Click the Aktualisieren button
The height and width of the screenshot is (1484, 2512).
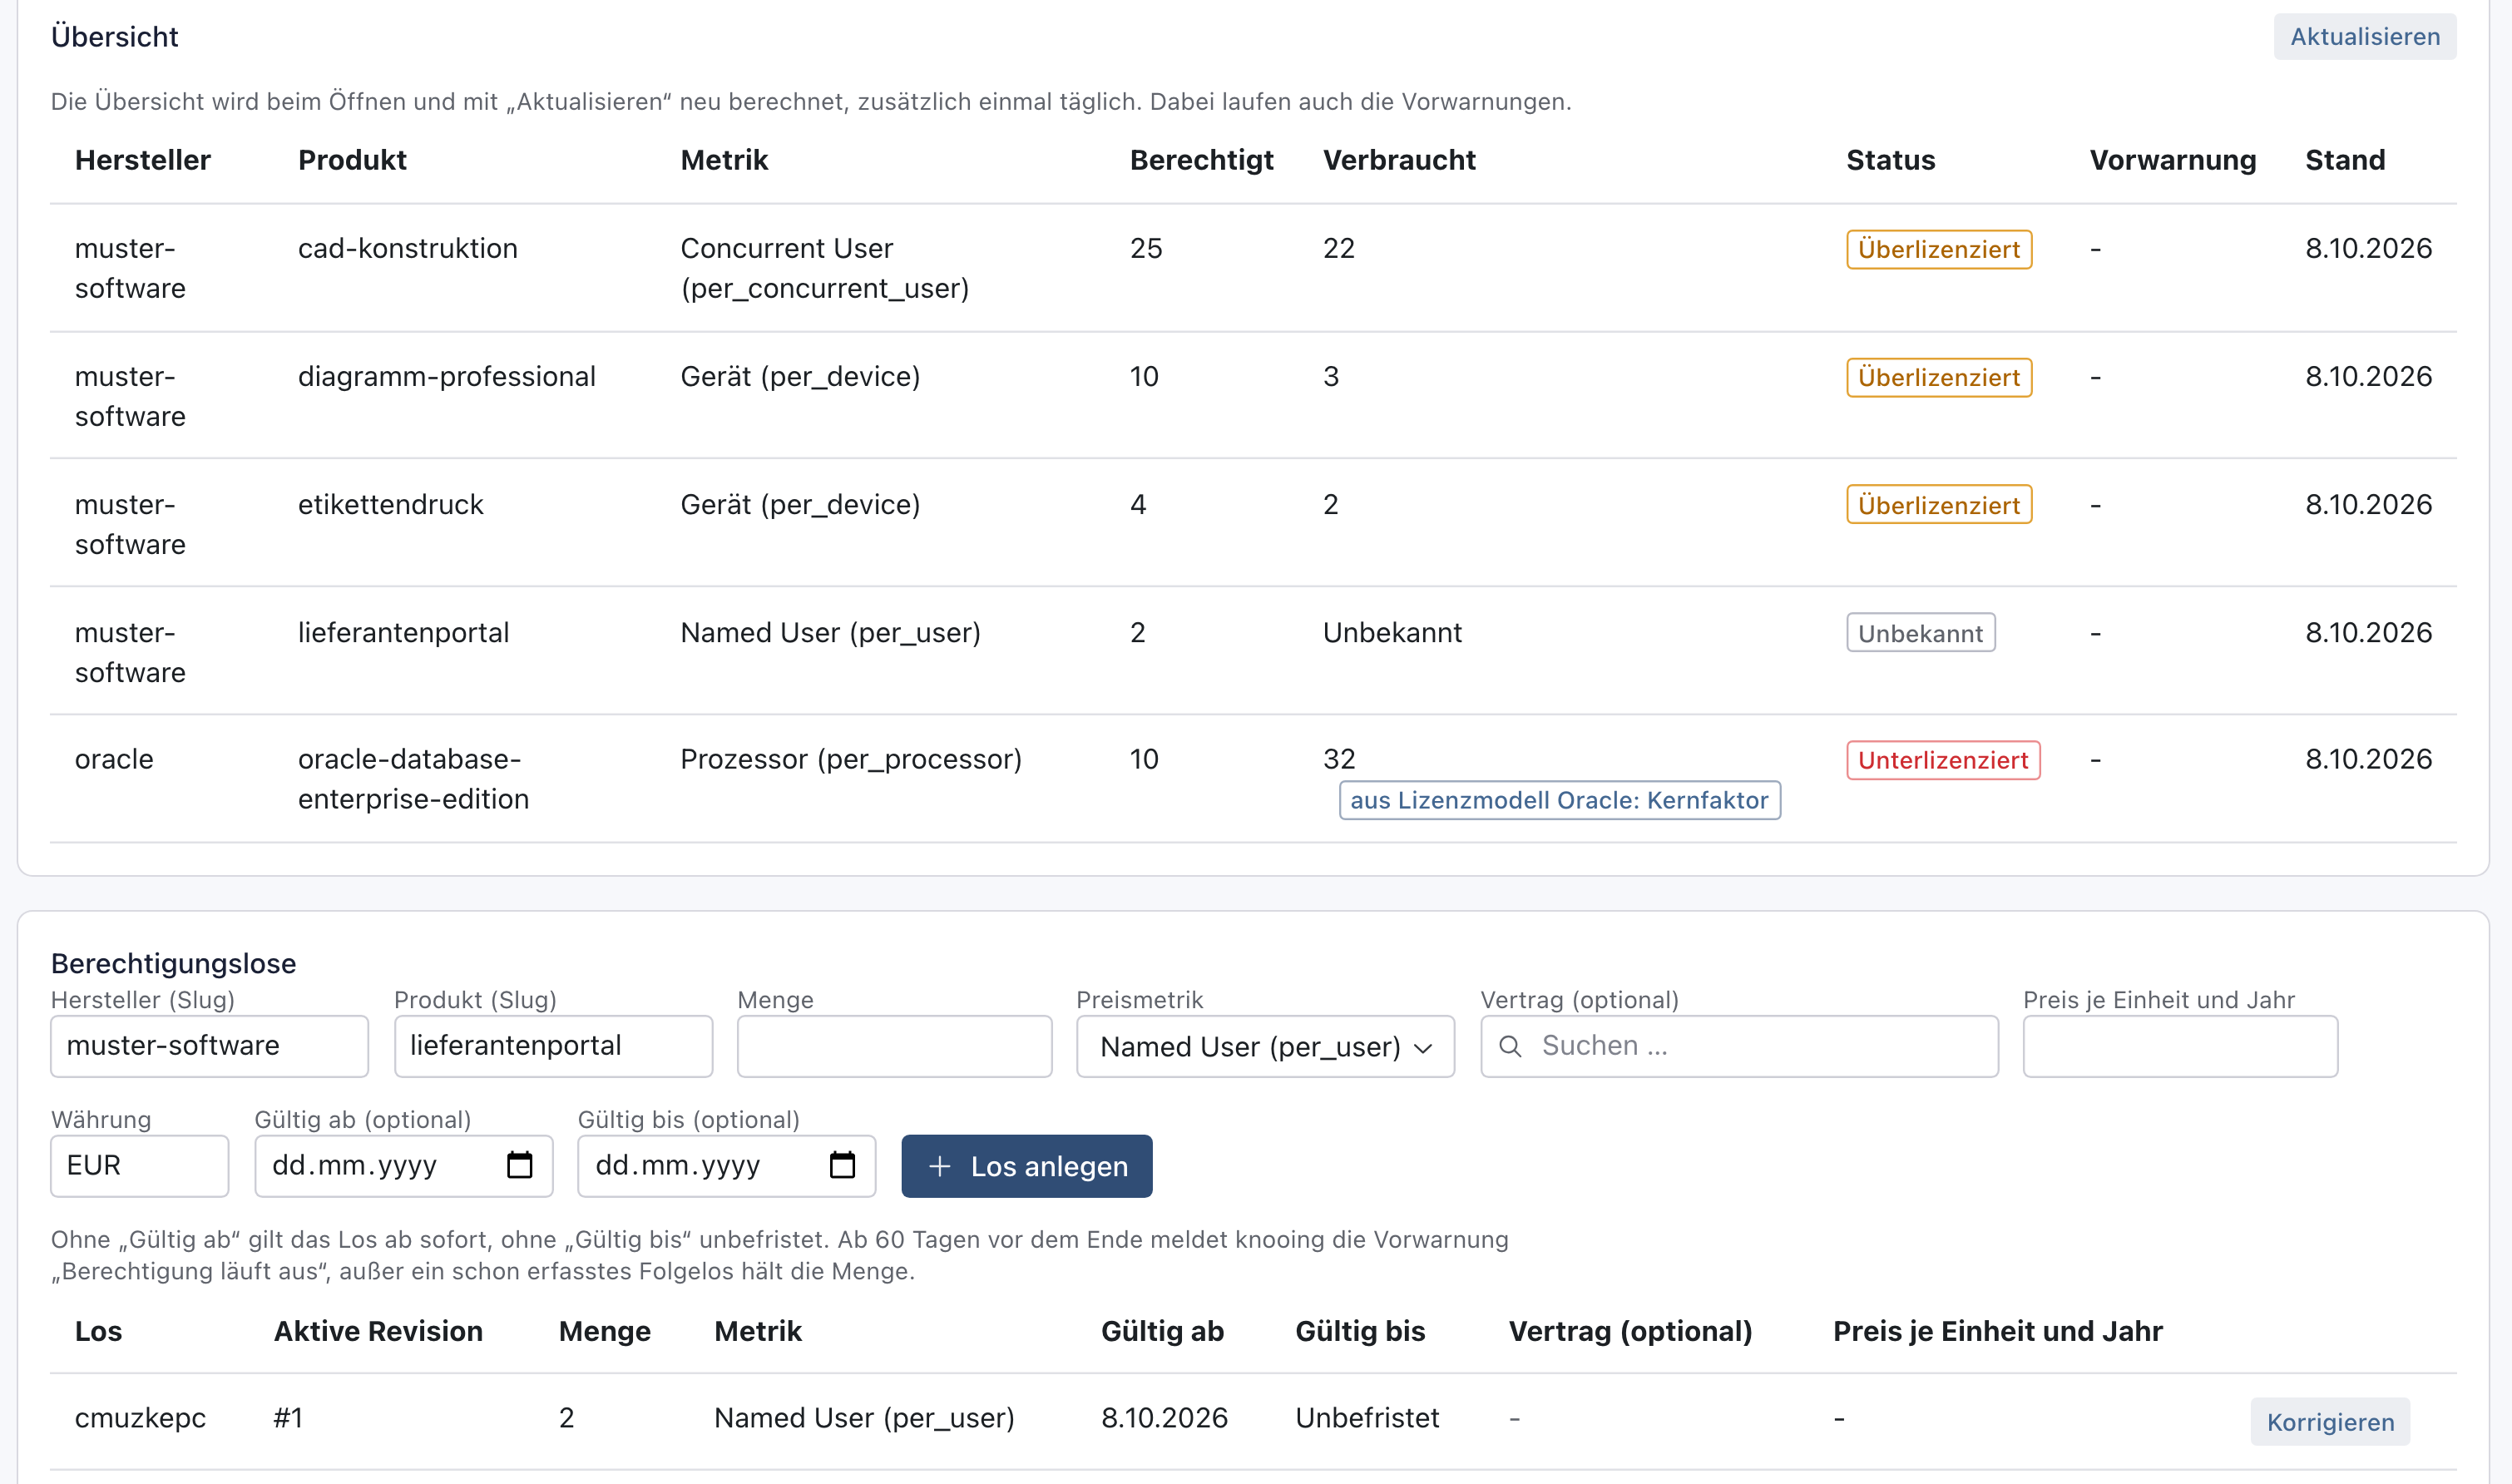pos(2364,37)
